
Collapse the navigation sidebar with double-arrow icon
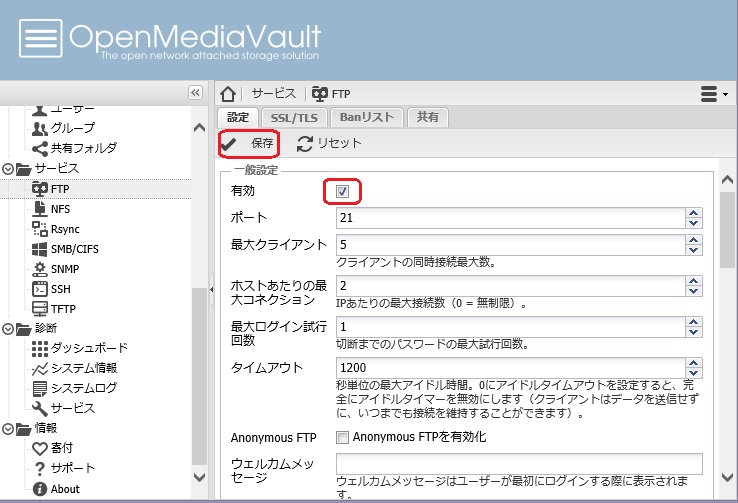click(195, 93)
